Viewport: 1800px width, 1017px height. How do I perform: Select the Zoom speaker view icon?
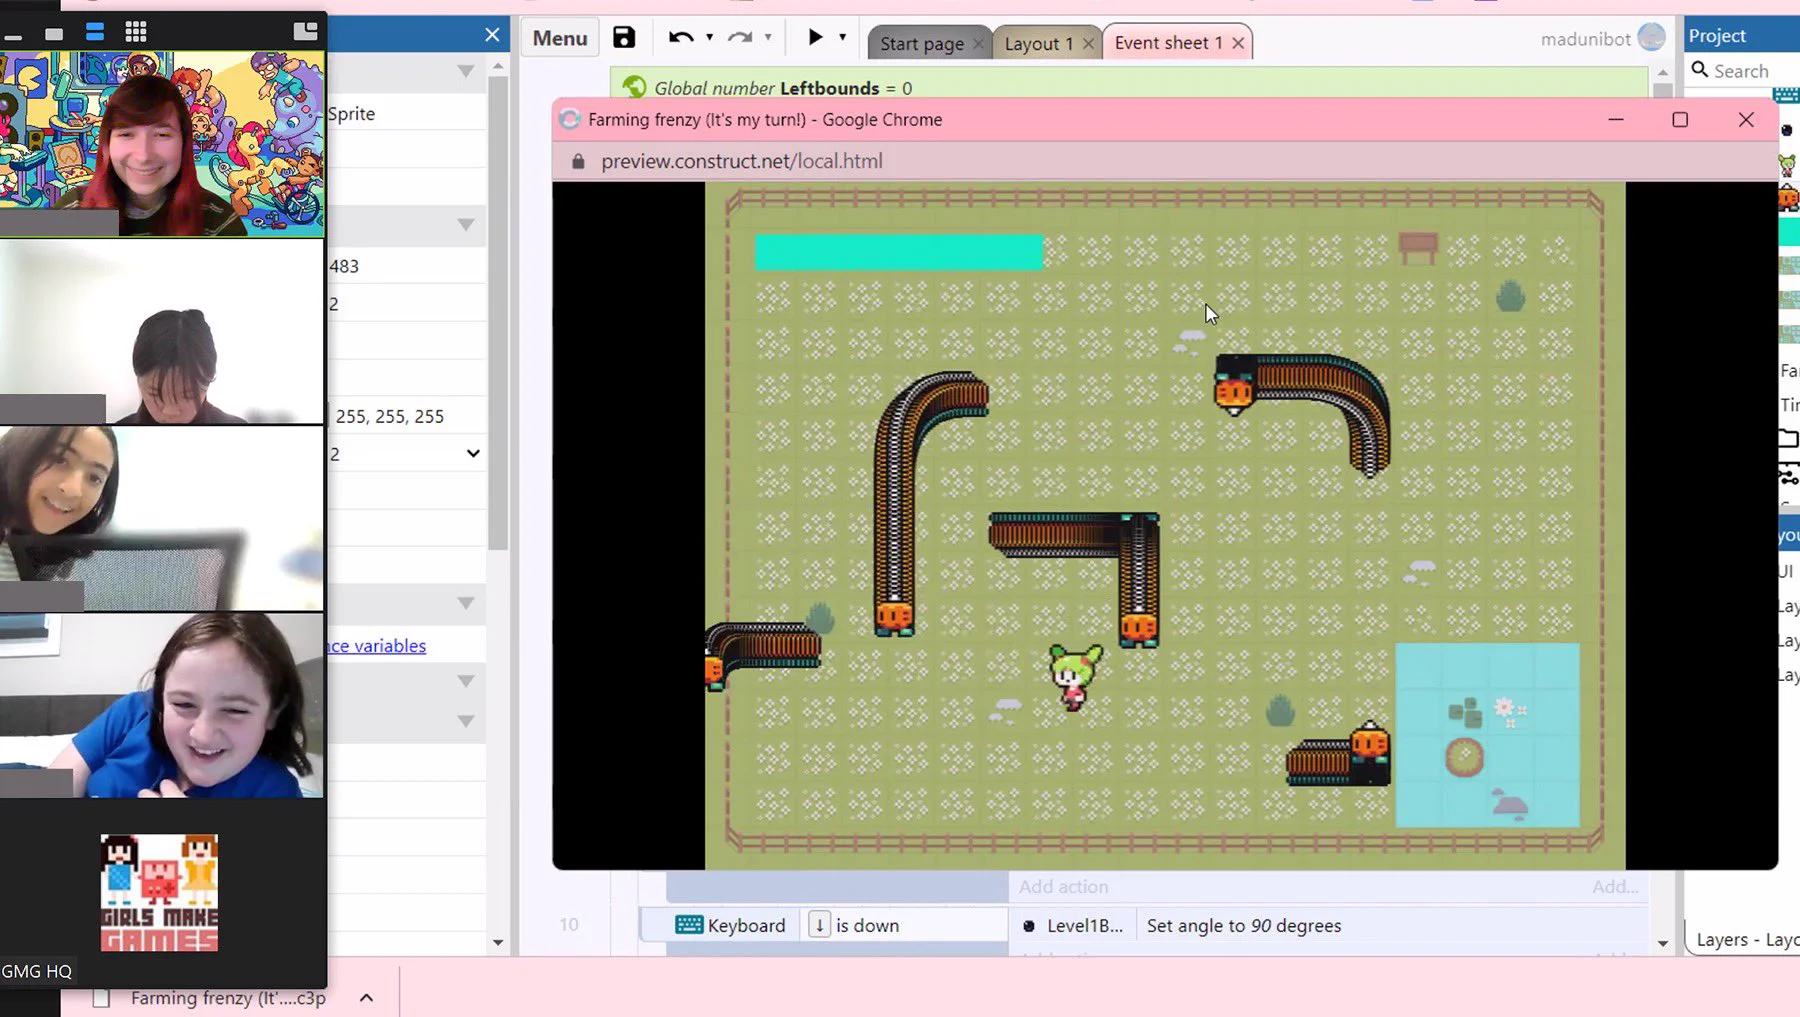click(x=94, y=32)
